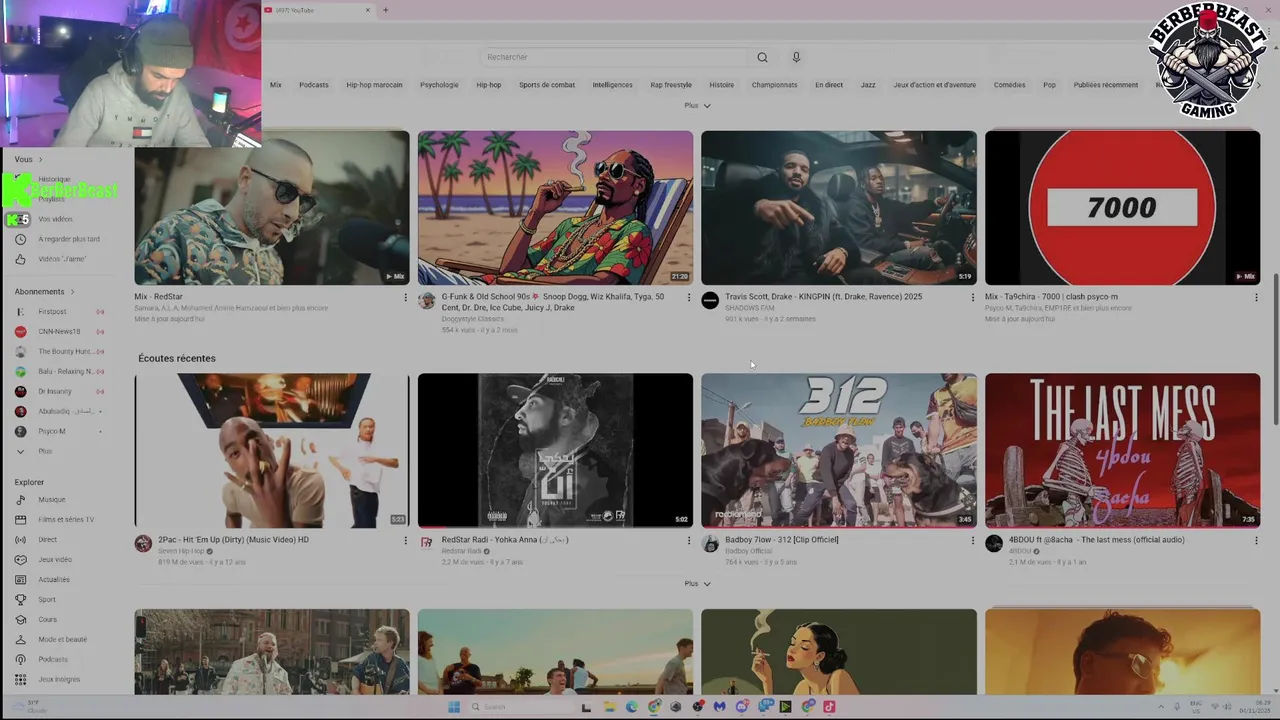Open the Psyco-M subscription channel
The image size is (1280, 720).
coord(51,431)
